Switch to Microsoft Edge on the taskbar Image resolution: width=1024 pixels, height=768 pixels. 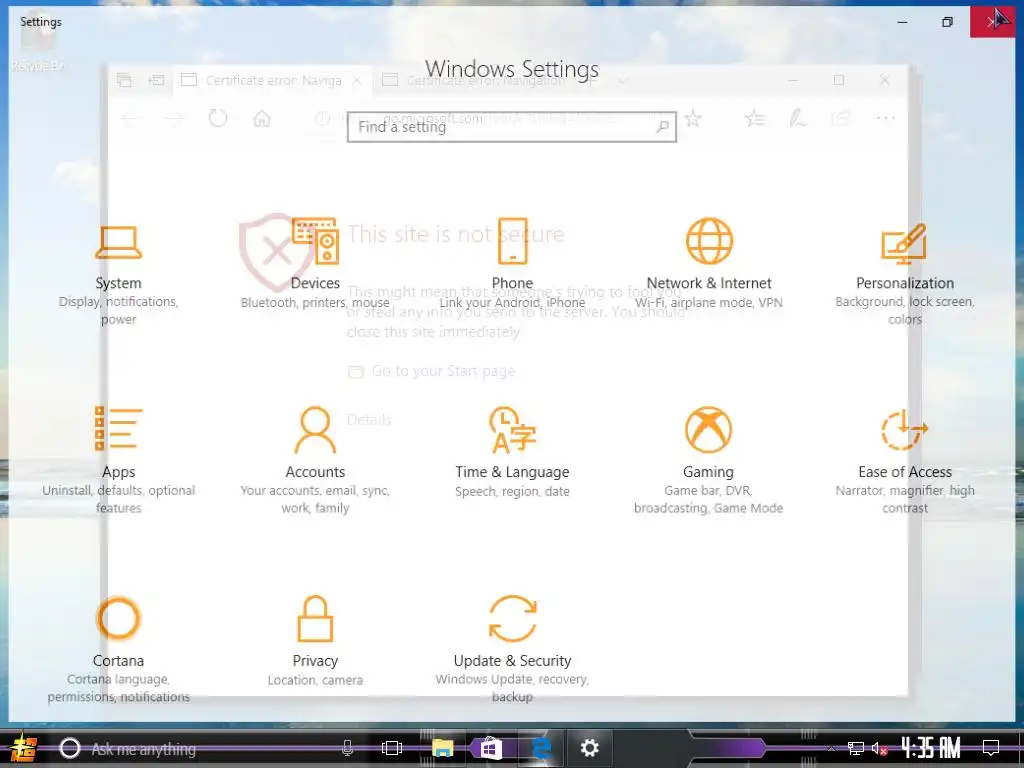click(x=541, y=748)
